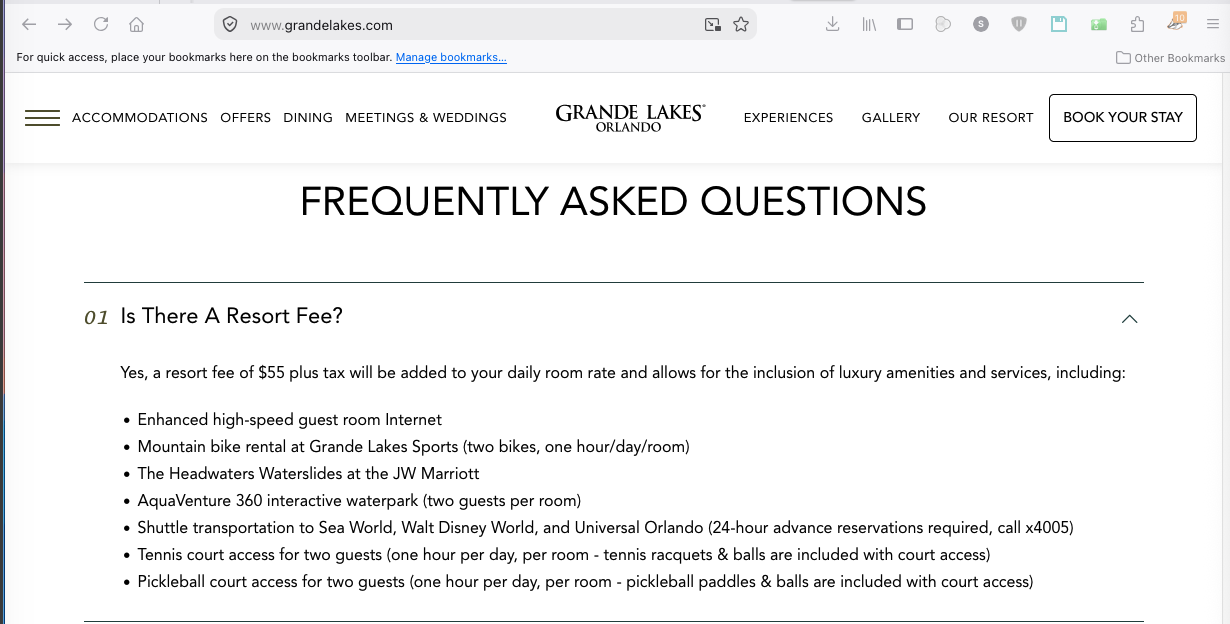This screenshot has height=624, width=1230.
Task: Click the teal floppy disk save extension
Action: tap(1059, 24)
